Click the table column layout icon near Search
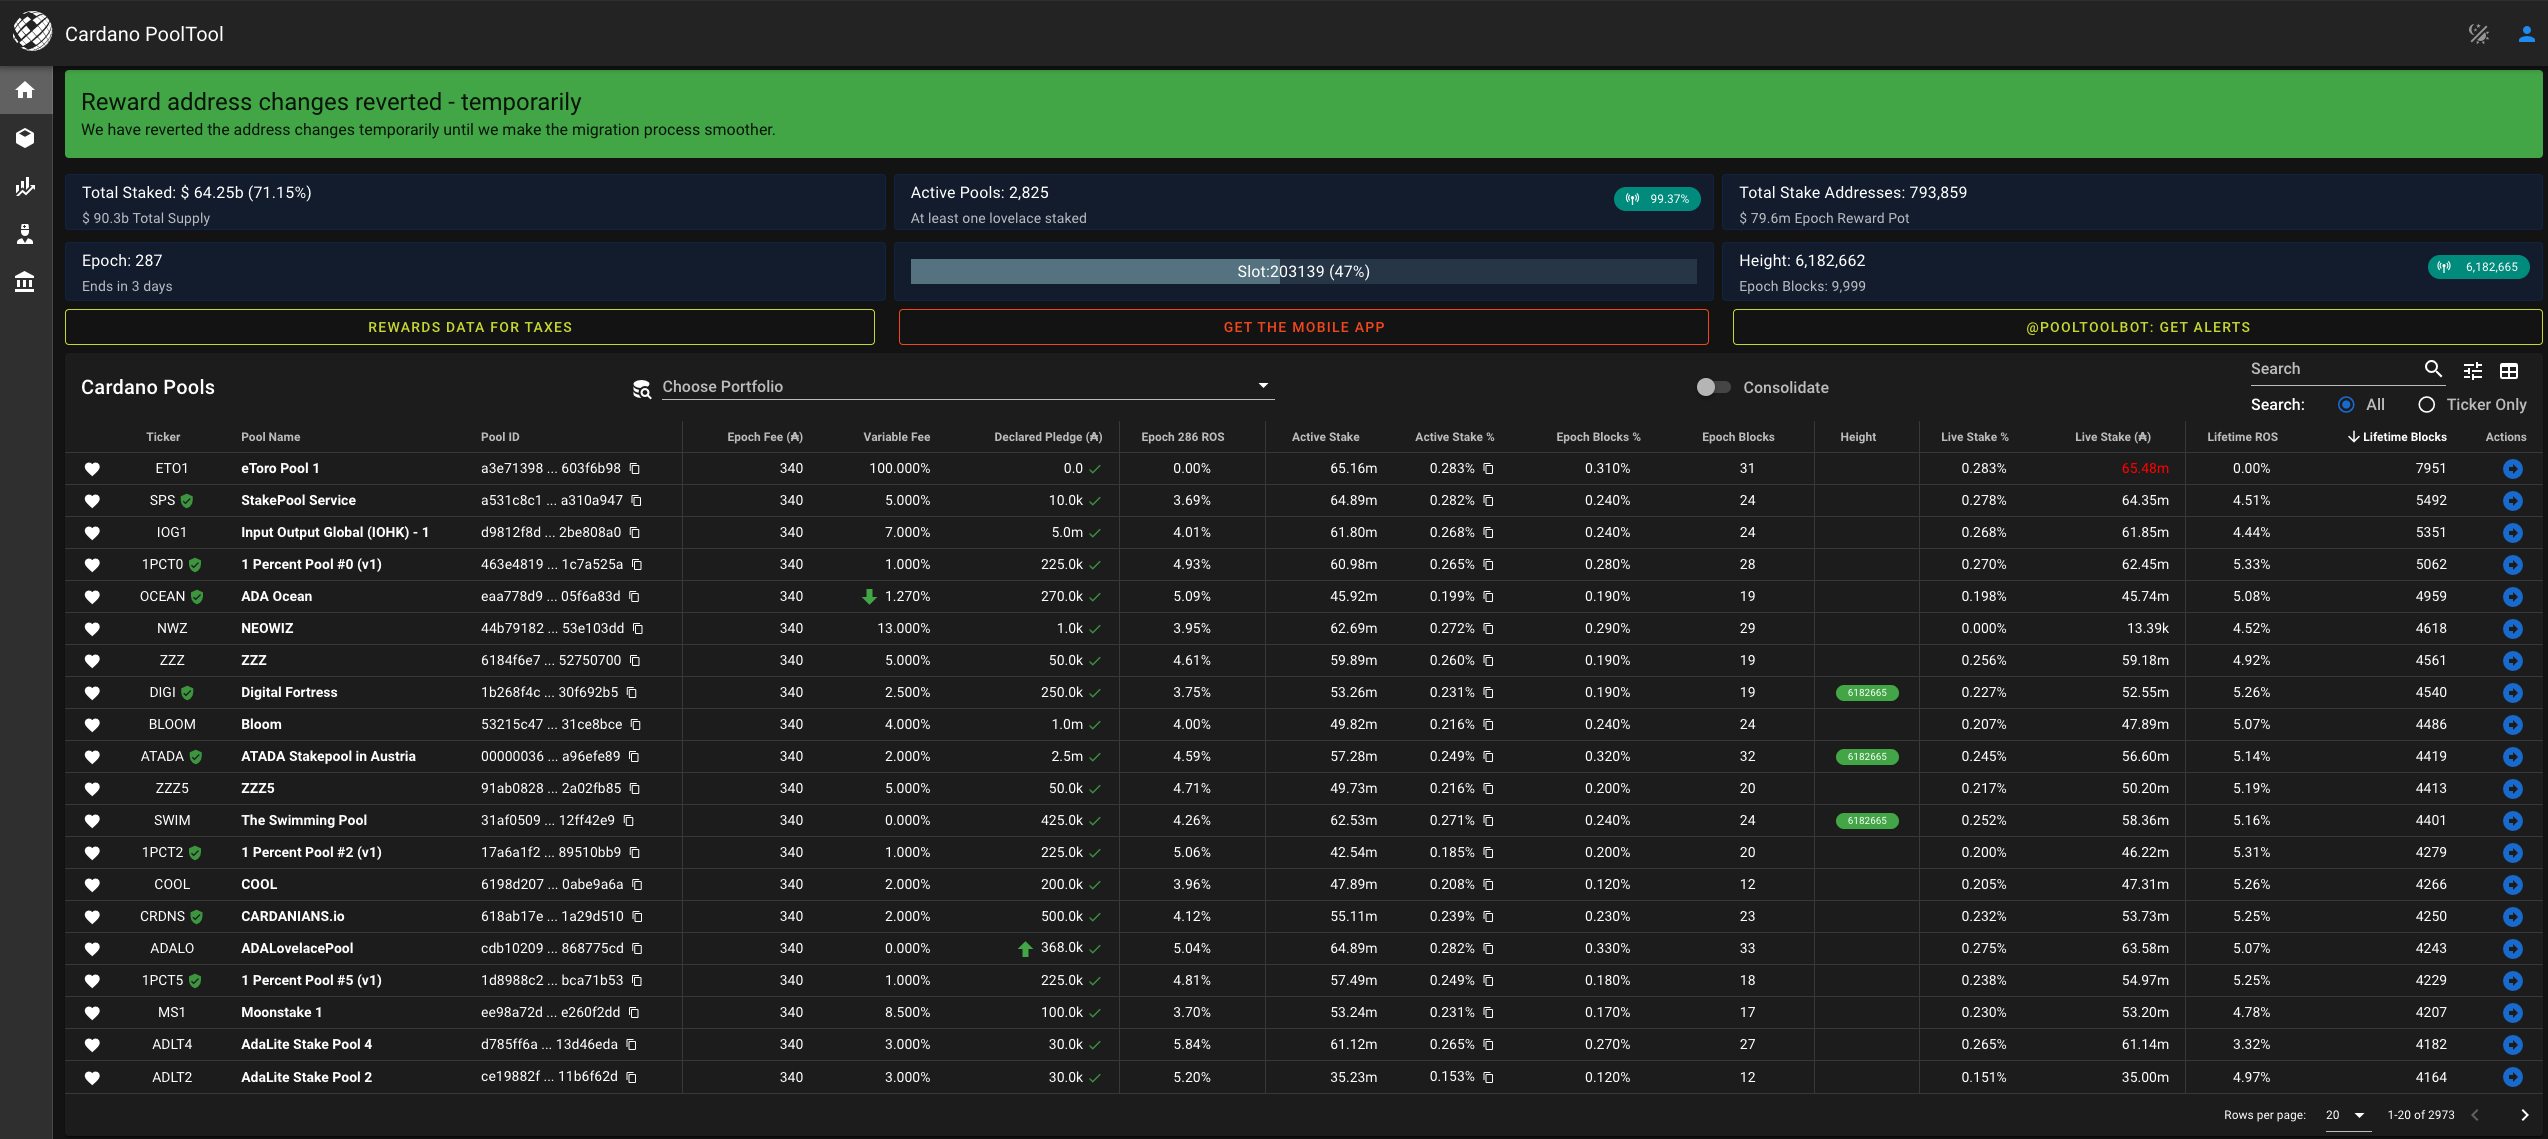The width and height of the screenshot is (2548, 1139). pyautogui.click(x=2510, y=370)
